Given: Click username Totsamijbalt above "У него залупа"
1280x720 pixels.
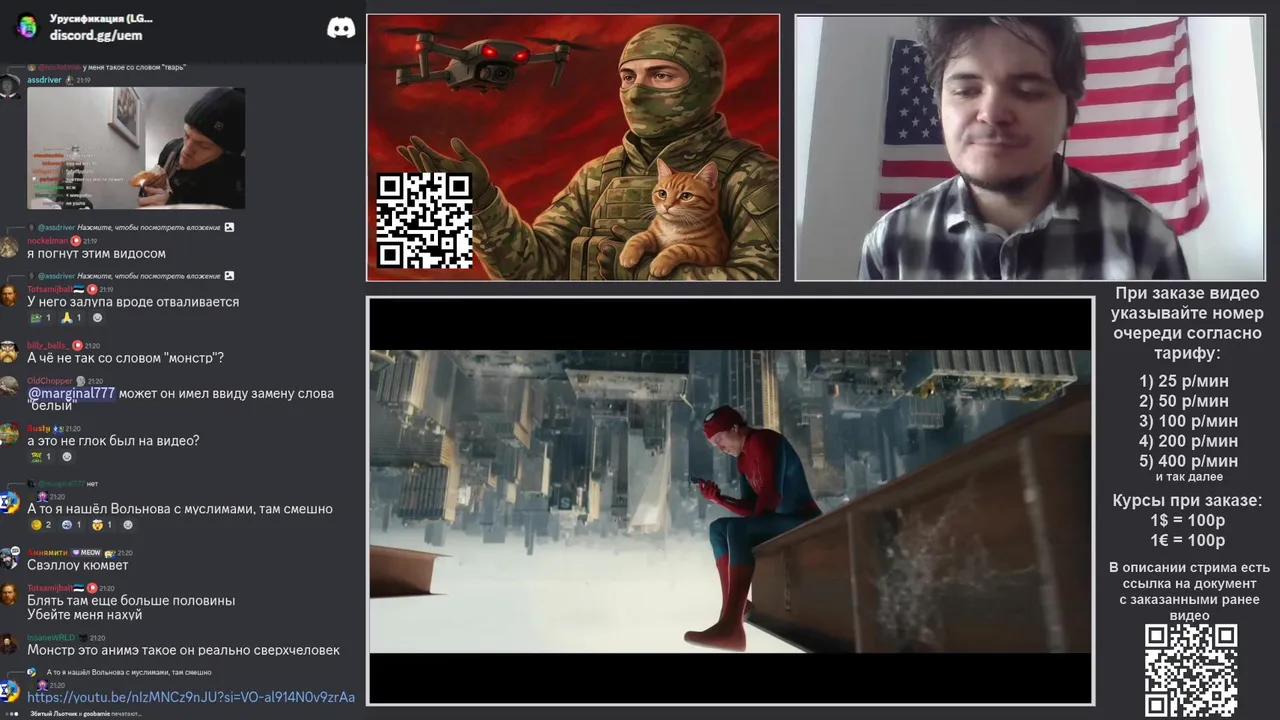Looking at the screenshot, I should tap(49, 289).
